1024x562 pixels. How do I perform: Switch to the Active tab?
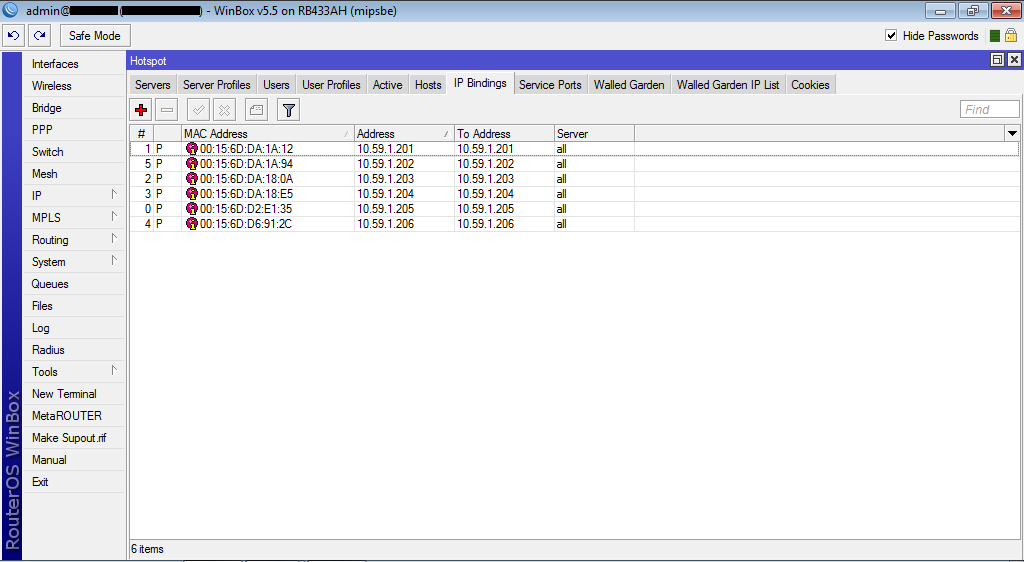click(387, 85)
